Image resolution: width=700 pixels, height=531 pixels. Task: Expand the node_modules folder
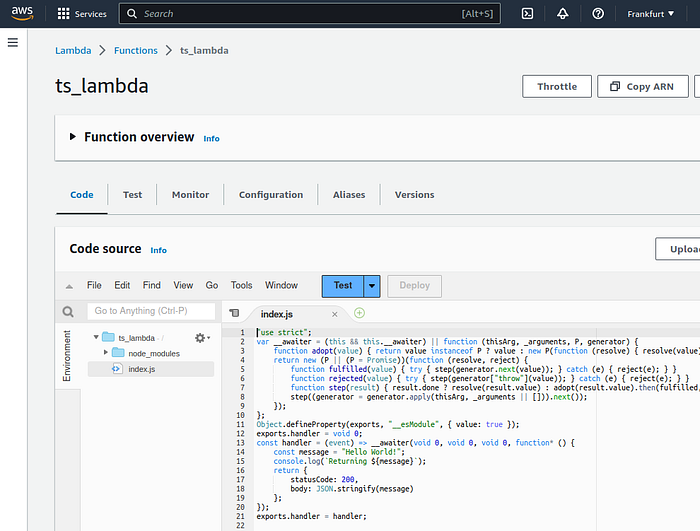point(106,353)
